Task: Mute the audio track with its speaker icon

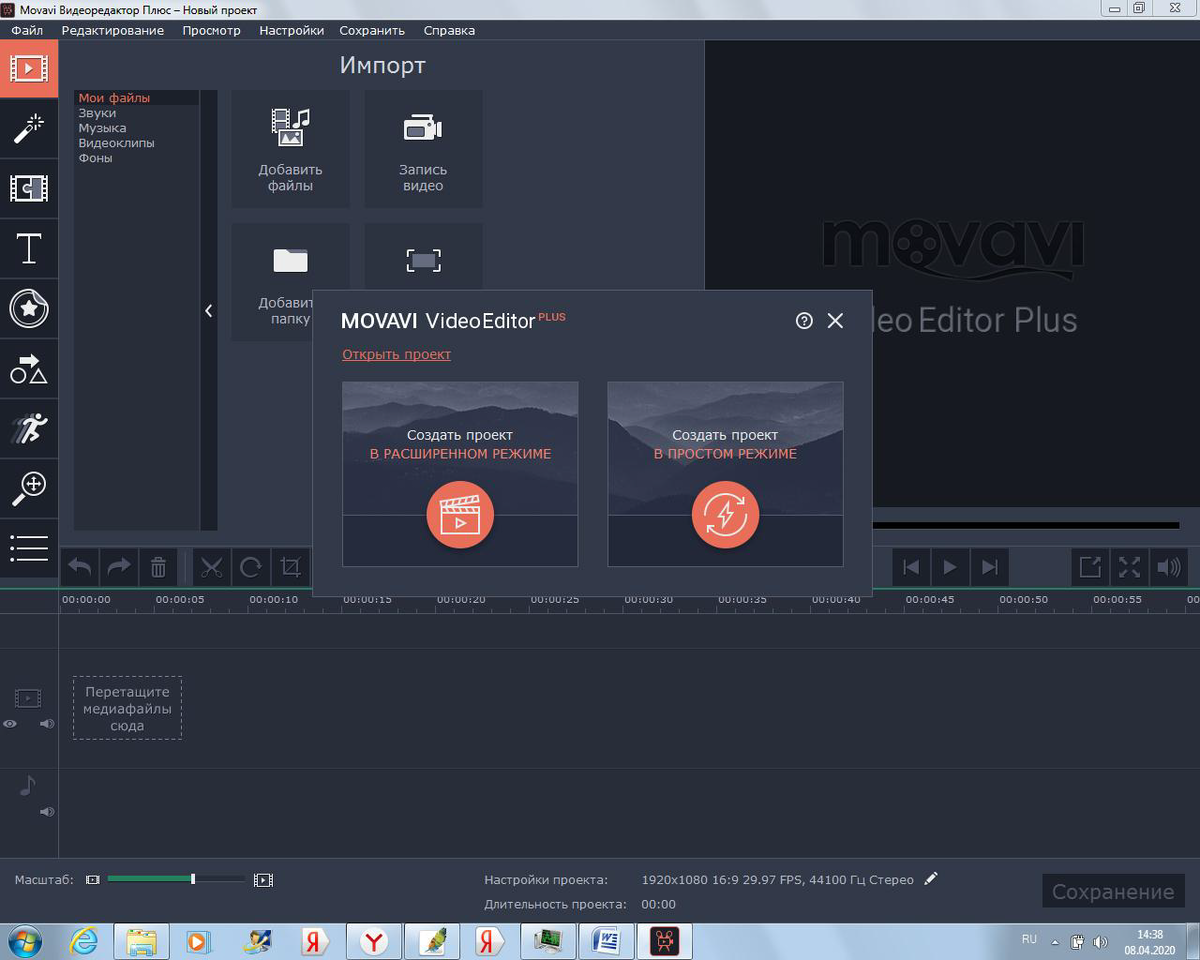Action: coord(46,812)
